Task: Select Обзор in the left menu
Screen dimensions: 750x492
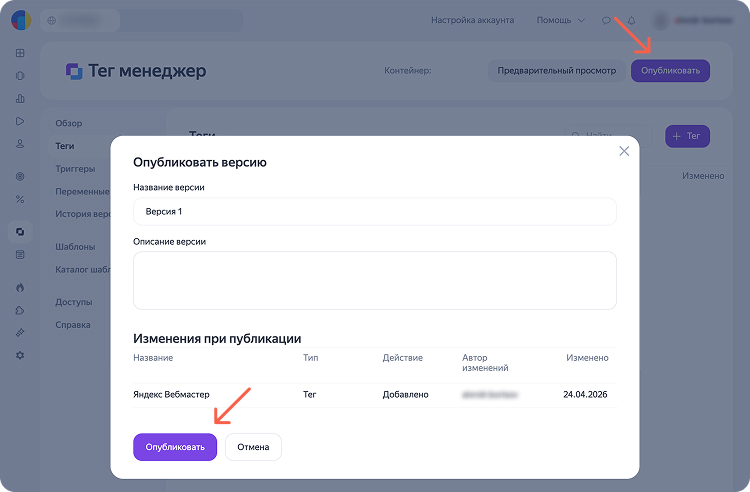Action: point(69,123)
